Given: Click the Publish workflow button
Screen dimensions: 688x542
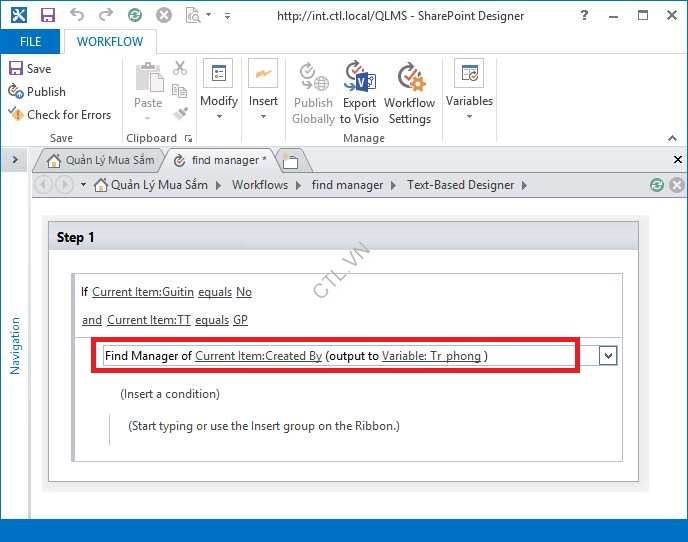Looking at the screenshot, I should [37, 91].
